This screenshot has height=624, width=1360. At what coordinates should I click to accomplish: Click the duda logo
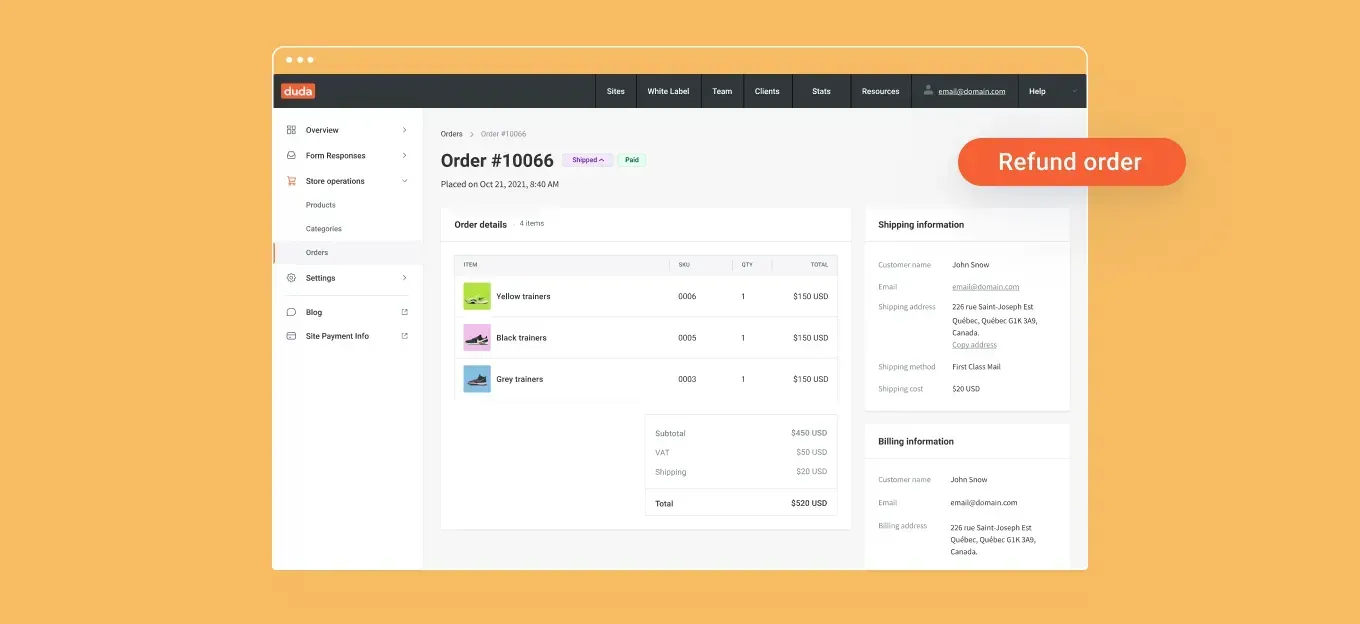tap(297, 91)
